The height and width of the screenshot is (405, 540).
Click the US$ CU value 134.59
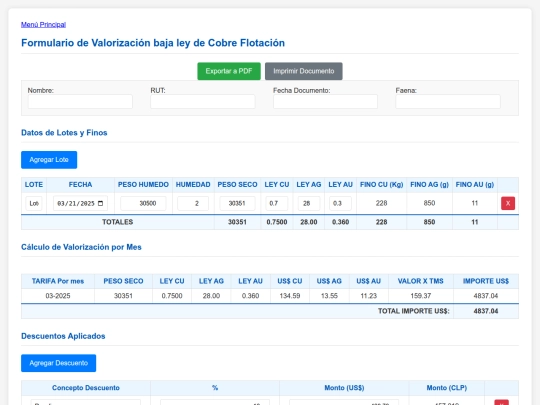click(290, 296)
